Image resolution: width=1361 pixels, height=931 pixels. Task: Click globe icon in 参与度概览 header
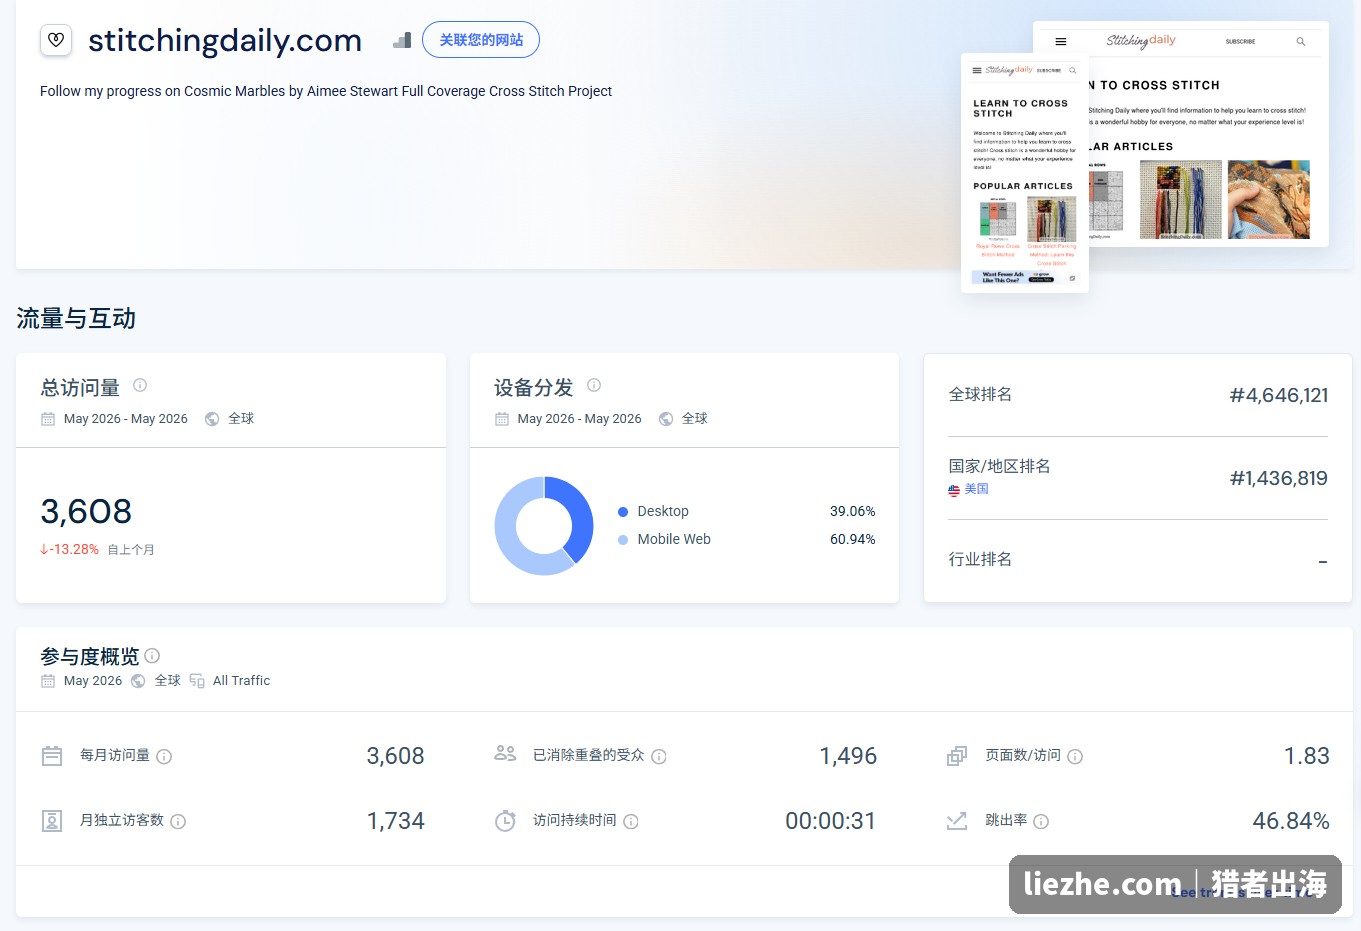(138, 681)
